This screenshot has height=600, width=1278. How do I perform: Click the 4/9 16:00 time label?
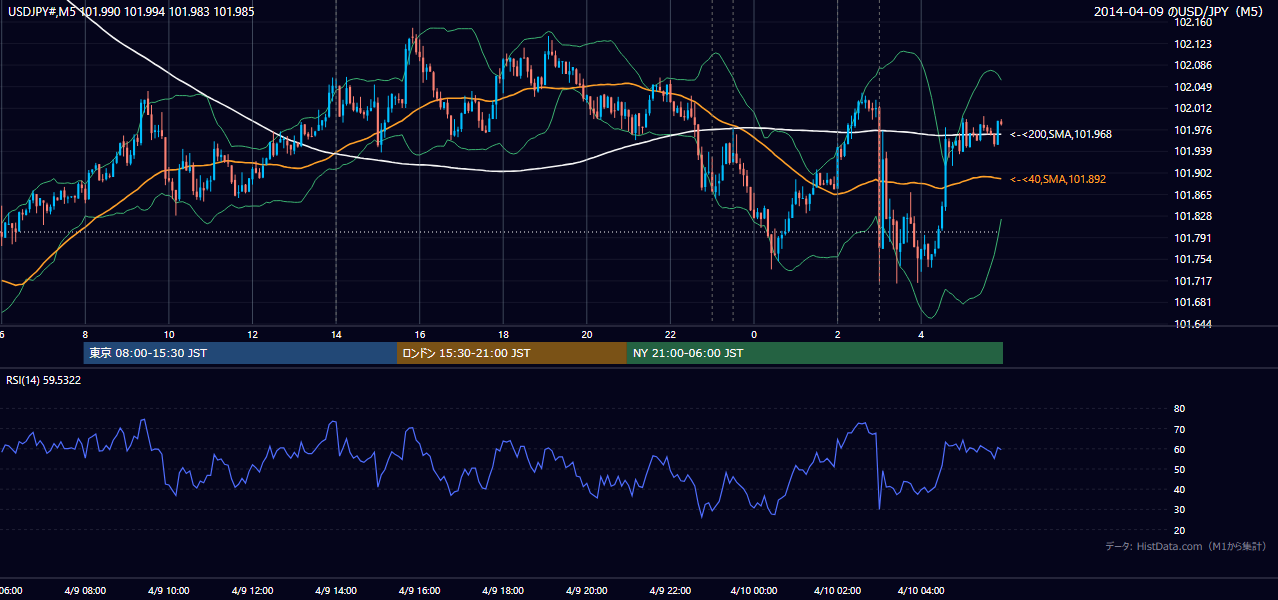[419, 590]
